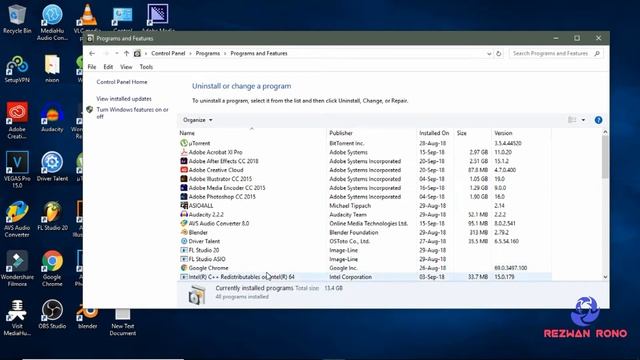Screen dimensions: 640x360
Task: Expand the address bar history dropdown
Action: (x=489, y=53)
